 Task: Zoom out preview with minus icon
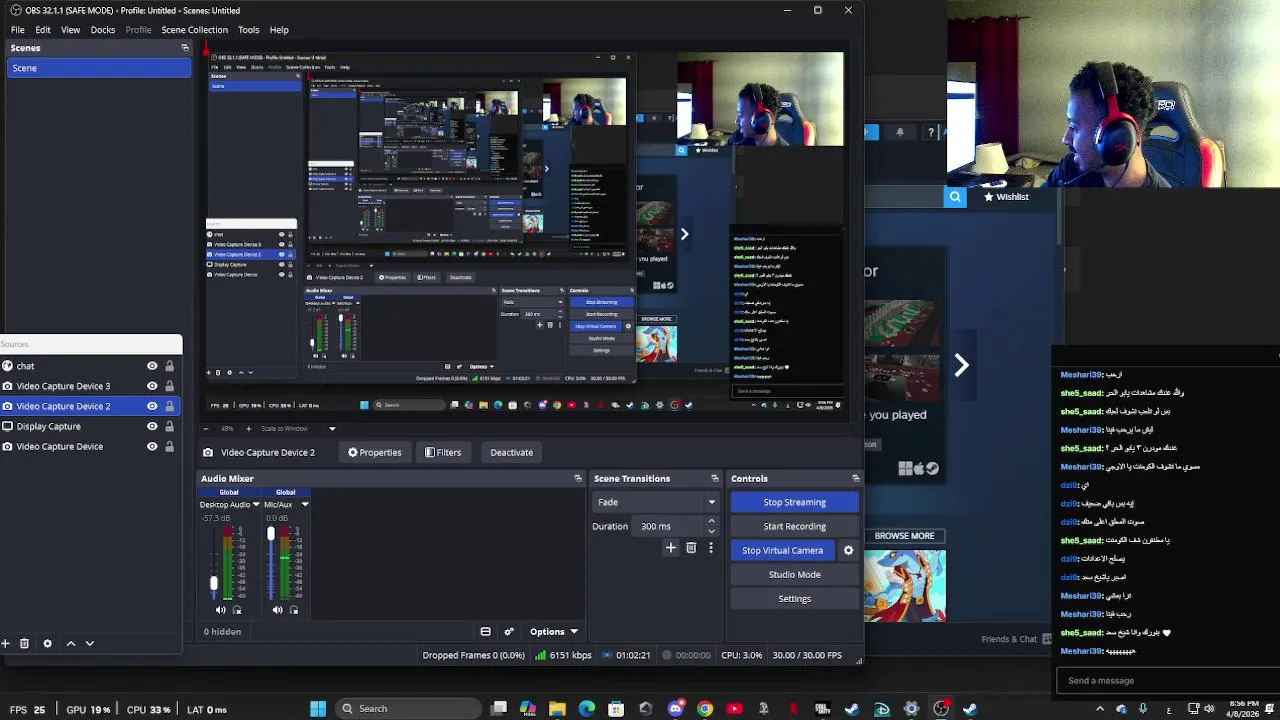207,429
